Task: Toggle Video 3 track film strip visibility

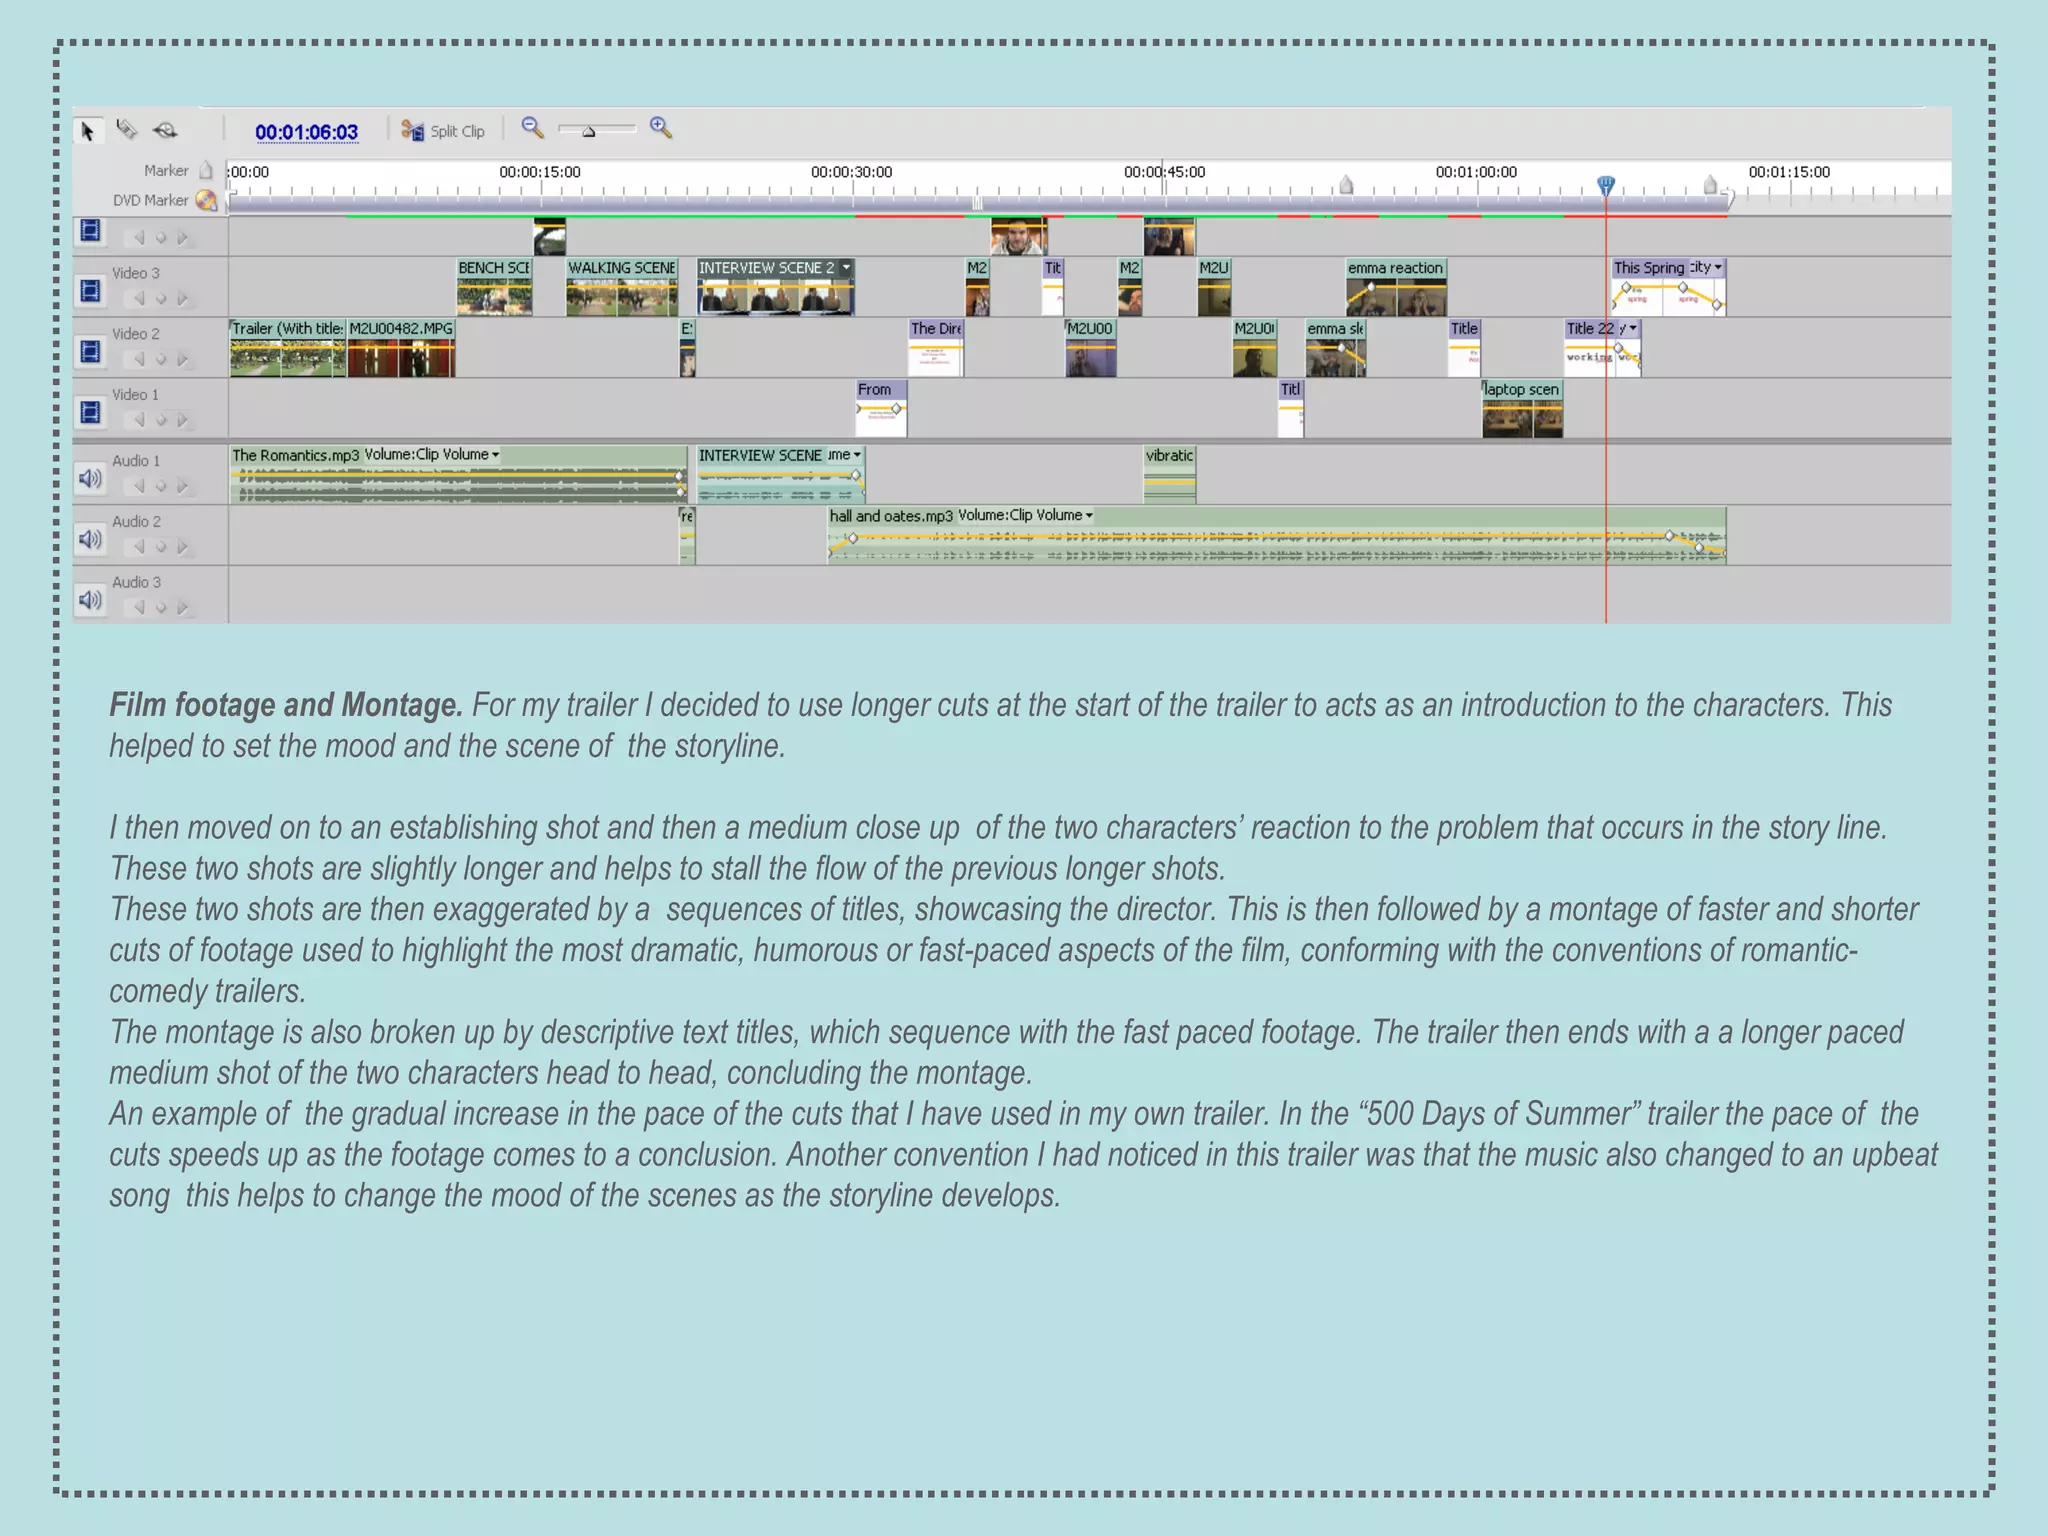Action: click(90, 291)
